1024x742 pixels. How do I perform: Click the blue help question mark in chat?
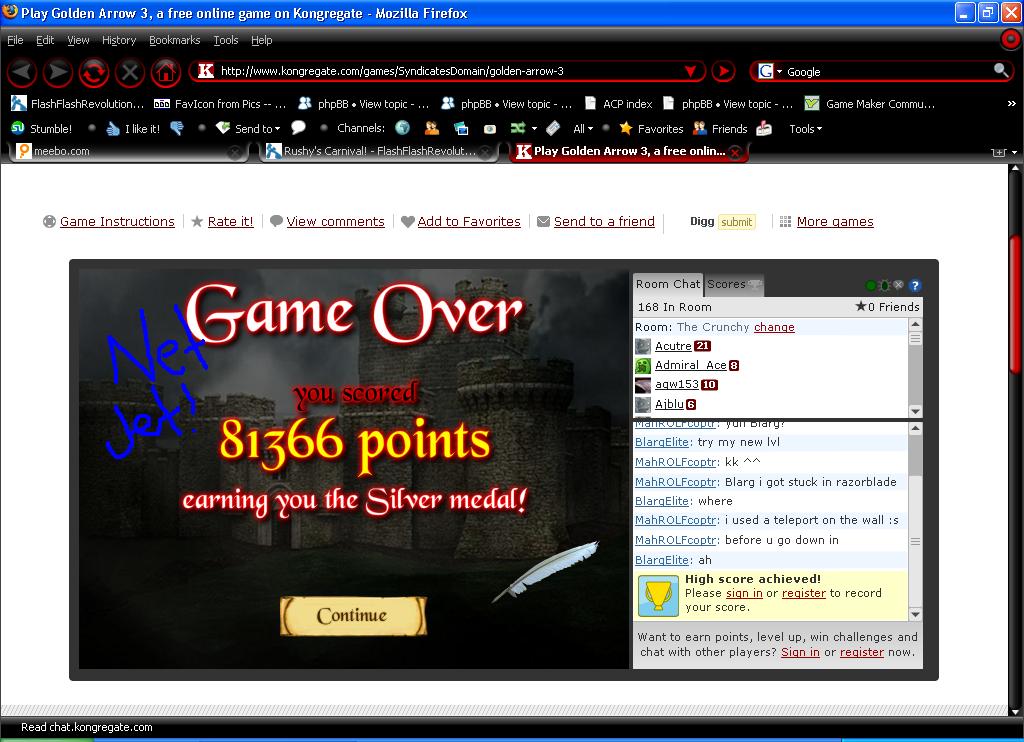coord(915,285)
